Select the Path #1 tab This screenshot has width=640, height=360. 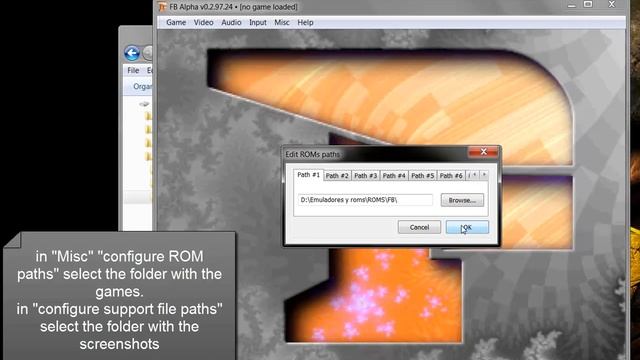308,175
